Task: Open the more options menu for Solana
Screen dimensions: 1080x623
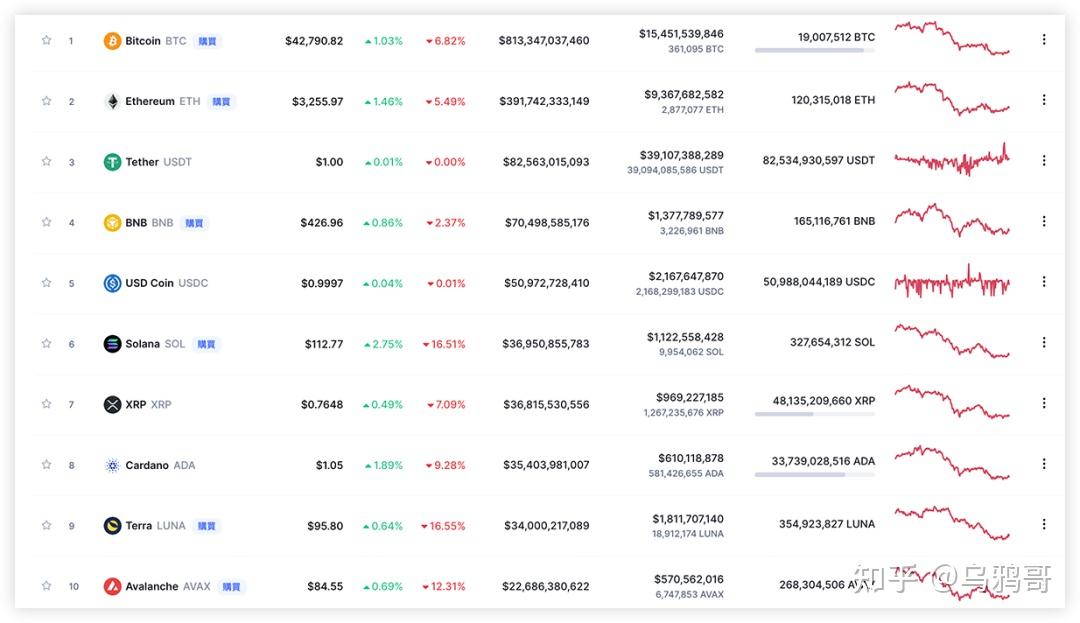Action: pos(1044,342)
